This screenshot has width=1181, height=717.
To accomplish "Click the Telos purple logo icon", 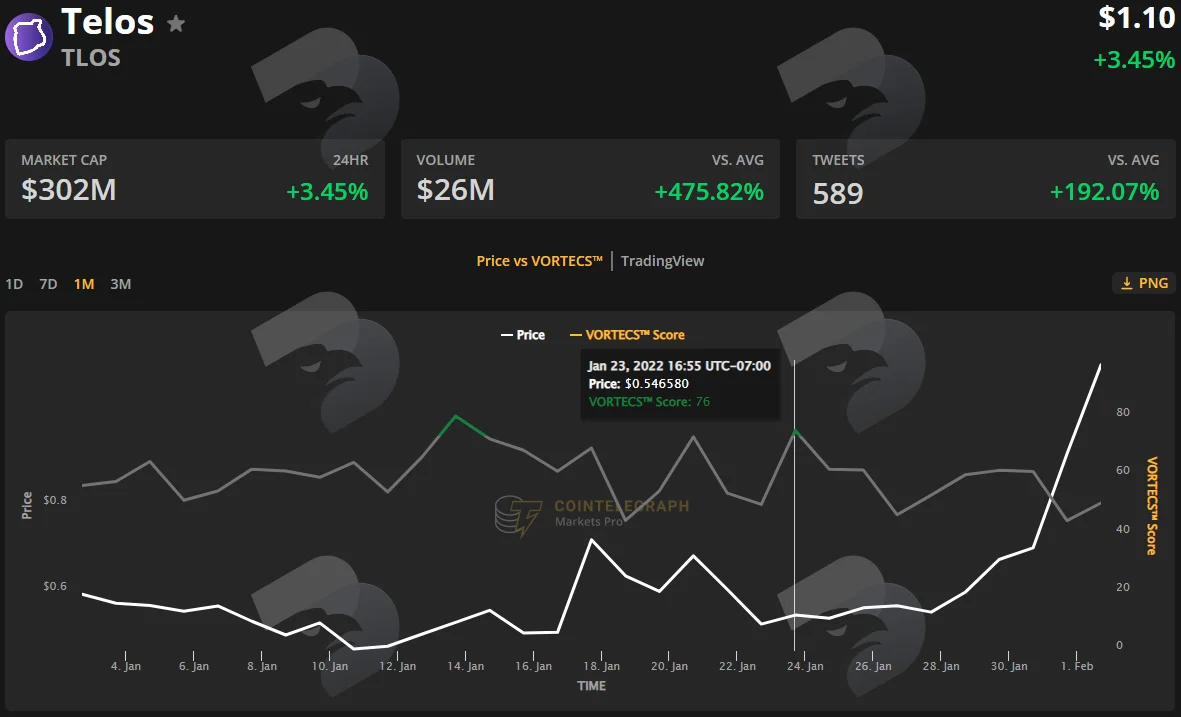I will click(x=29, y=36).
